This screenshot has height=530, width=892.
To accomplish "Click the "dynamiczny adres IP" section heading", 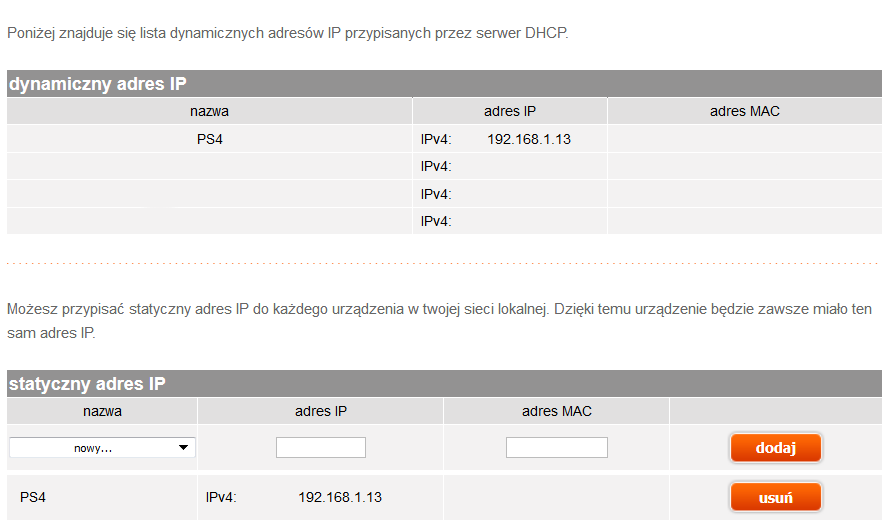I will click(x=98, y=84).
